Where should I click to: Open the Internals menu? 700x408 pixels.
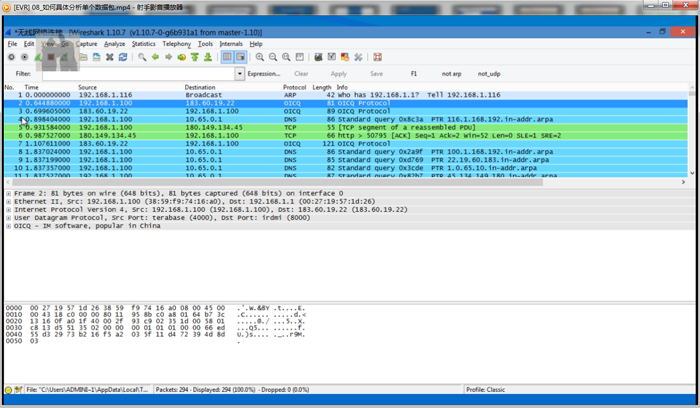pyautogui.click(x=231, y=44)
